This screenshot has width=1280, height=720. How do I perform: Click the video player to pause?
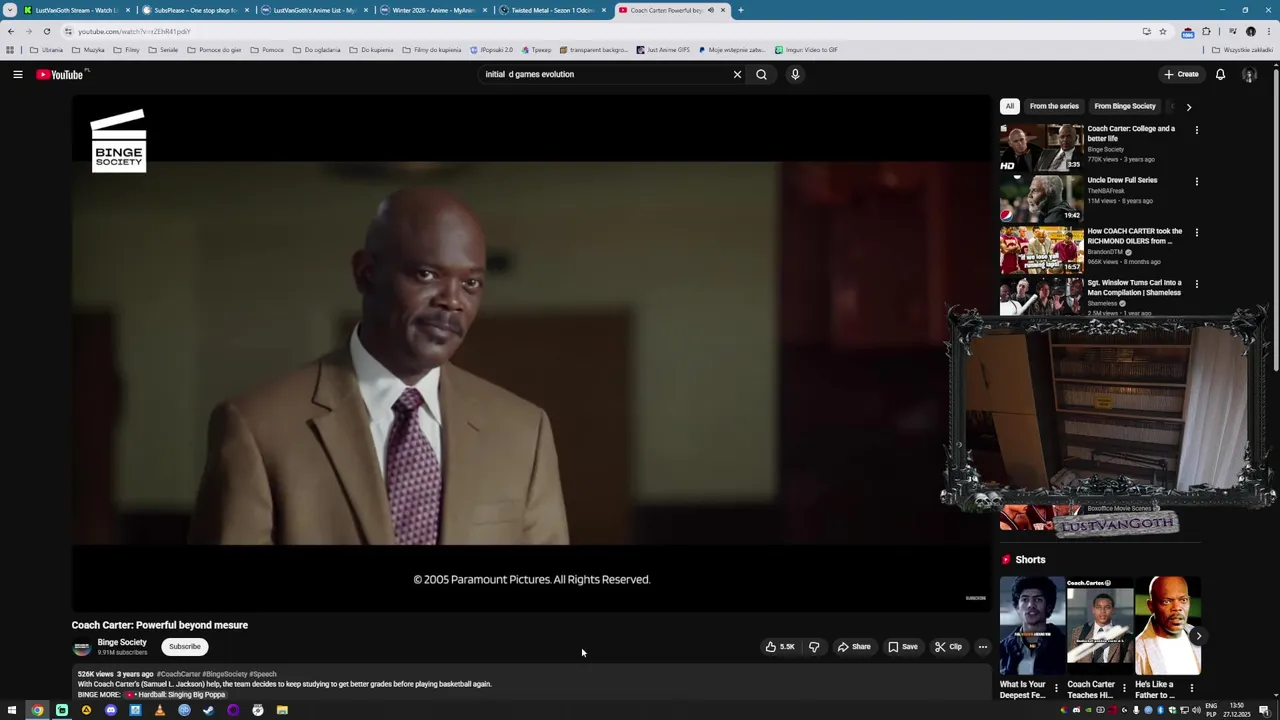click(x=530, y=352)
